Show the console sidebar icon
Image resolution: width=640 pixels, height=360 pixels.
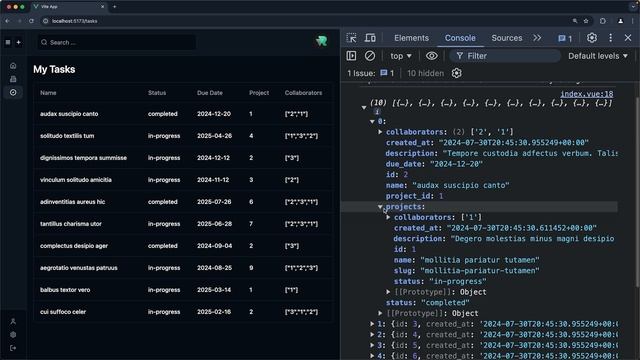(x=351, y=56)
